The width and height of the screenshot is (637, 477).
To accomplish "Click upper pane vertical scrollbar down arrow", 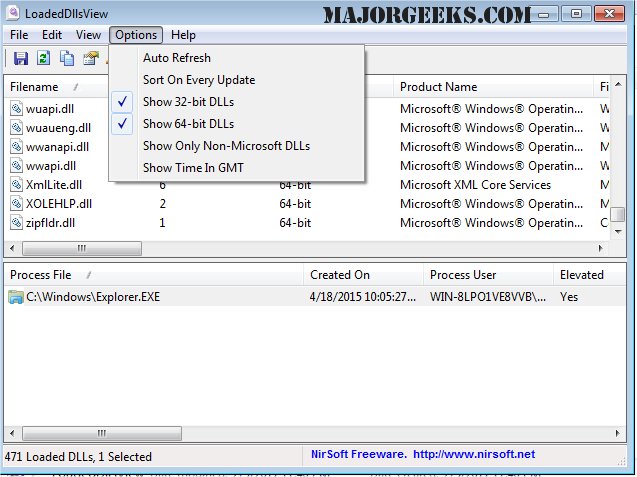I will click(618, 232).
